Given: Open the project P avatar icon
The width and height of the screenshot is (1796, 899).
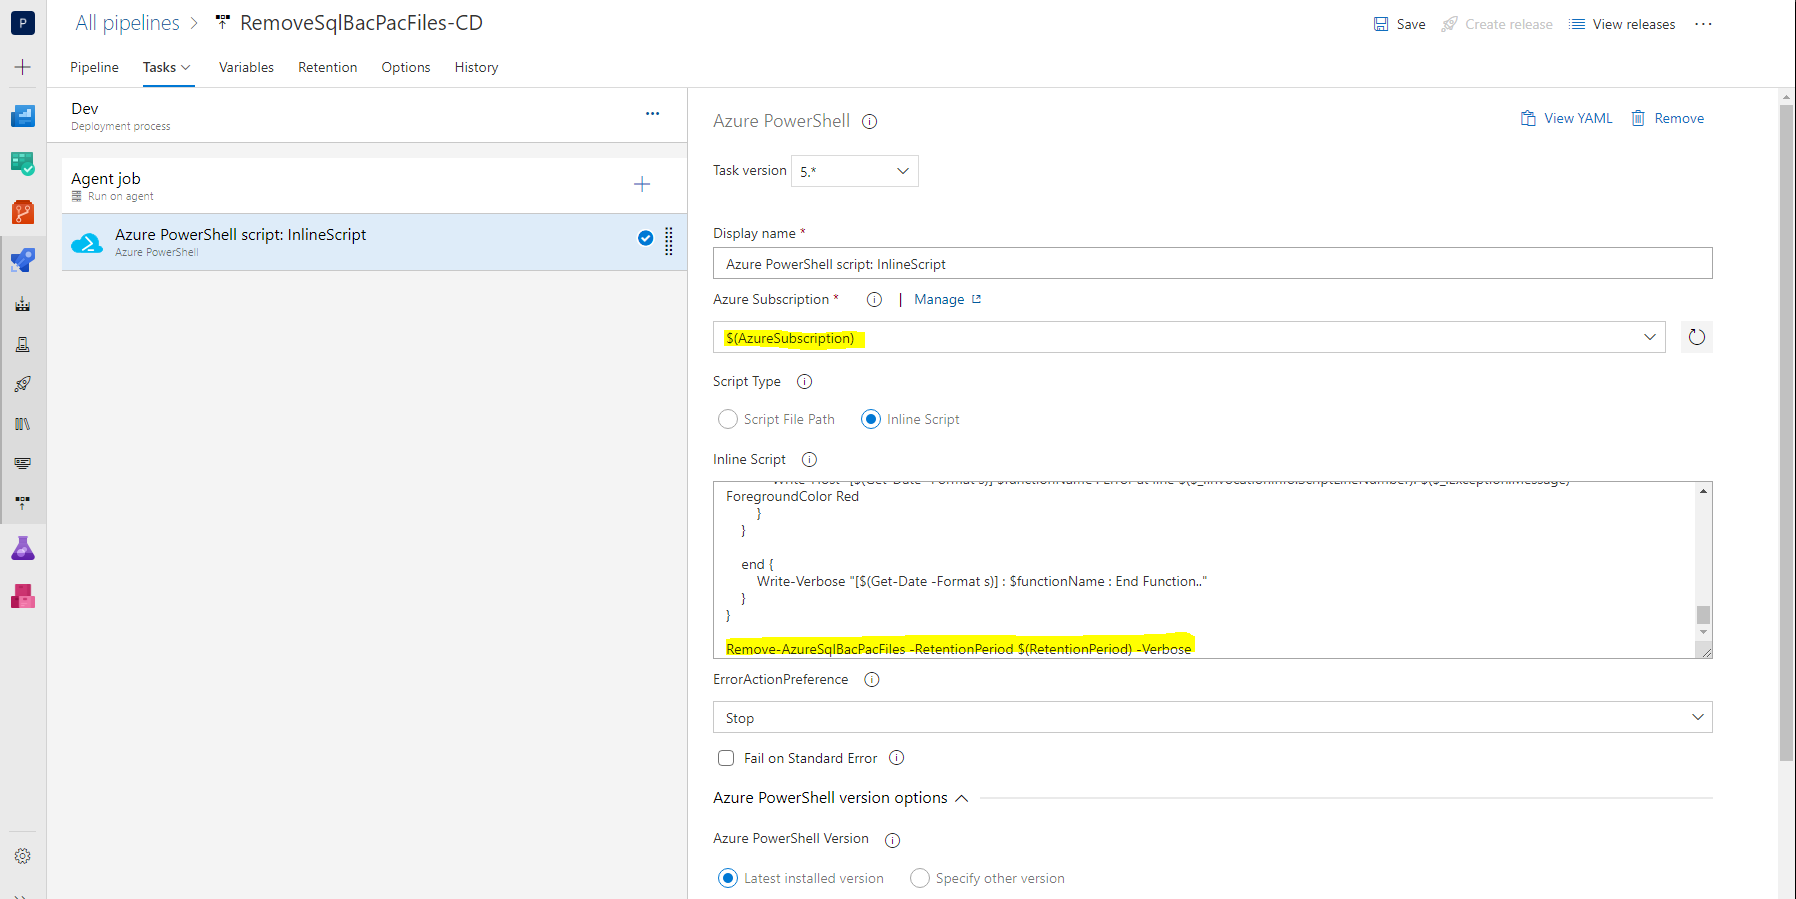Looking at the screenshot, I should pyautogui.click(x=22, y=22).
